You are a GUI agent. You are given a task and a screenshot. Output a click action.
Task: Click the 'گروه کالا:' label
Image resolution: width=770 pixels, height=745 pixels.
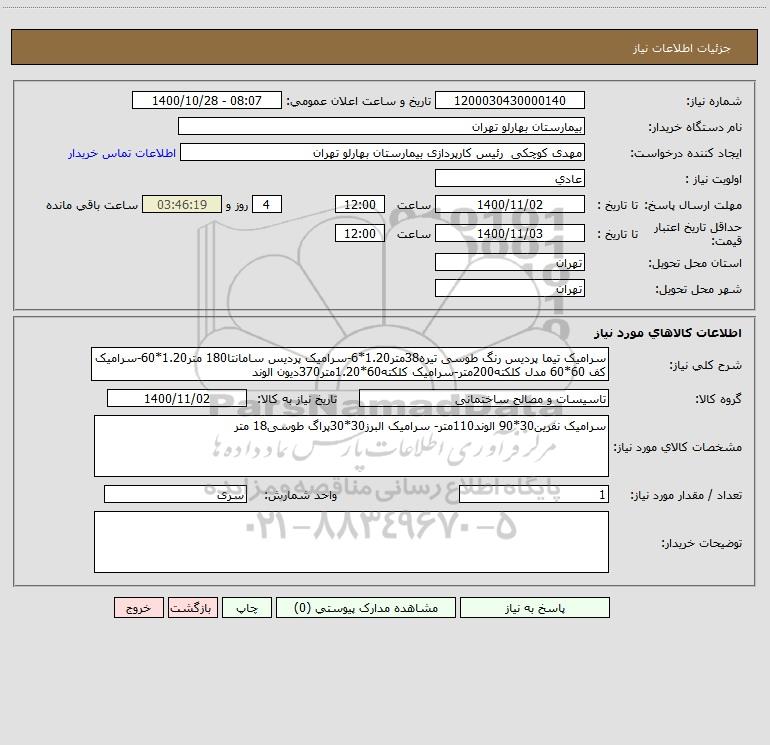click(x=718, y=400)
